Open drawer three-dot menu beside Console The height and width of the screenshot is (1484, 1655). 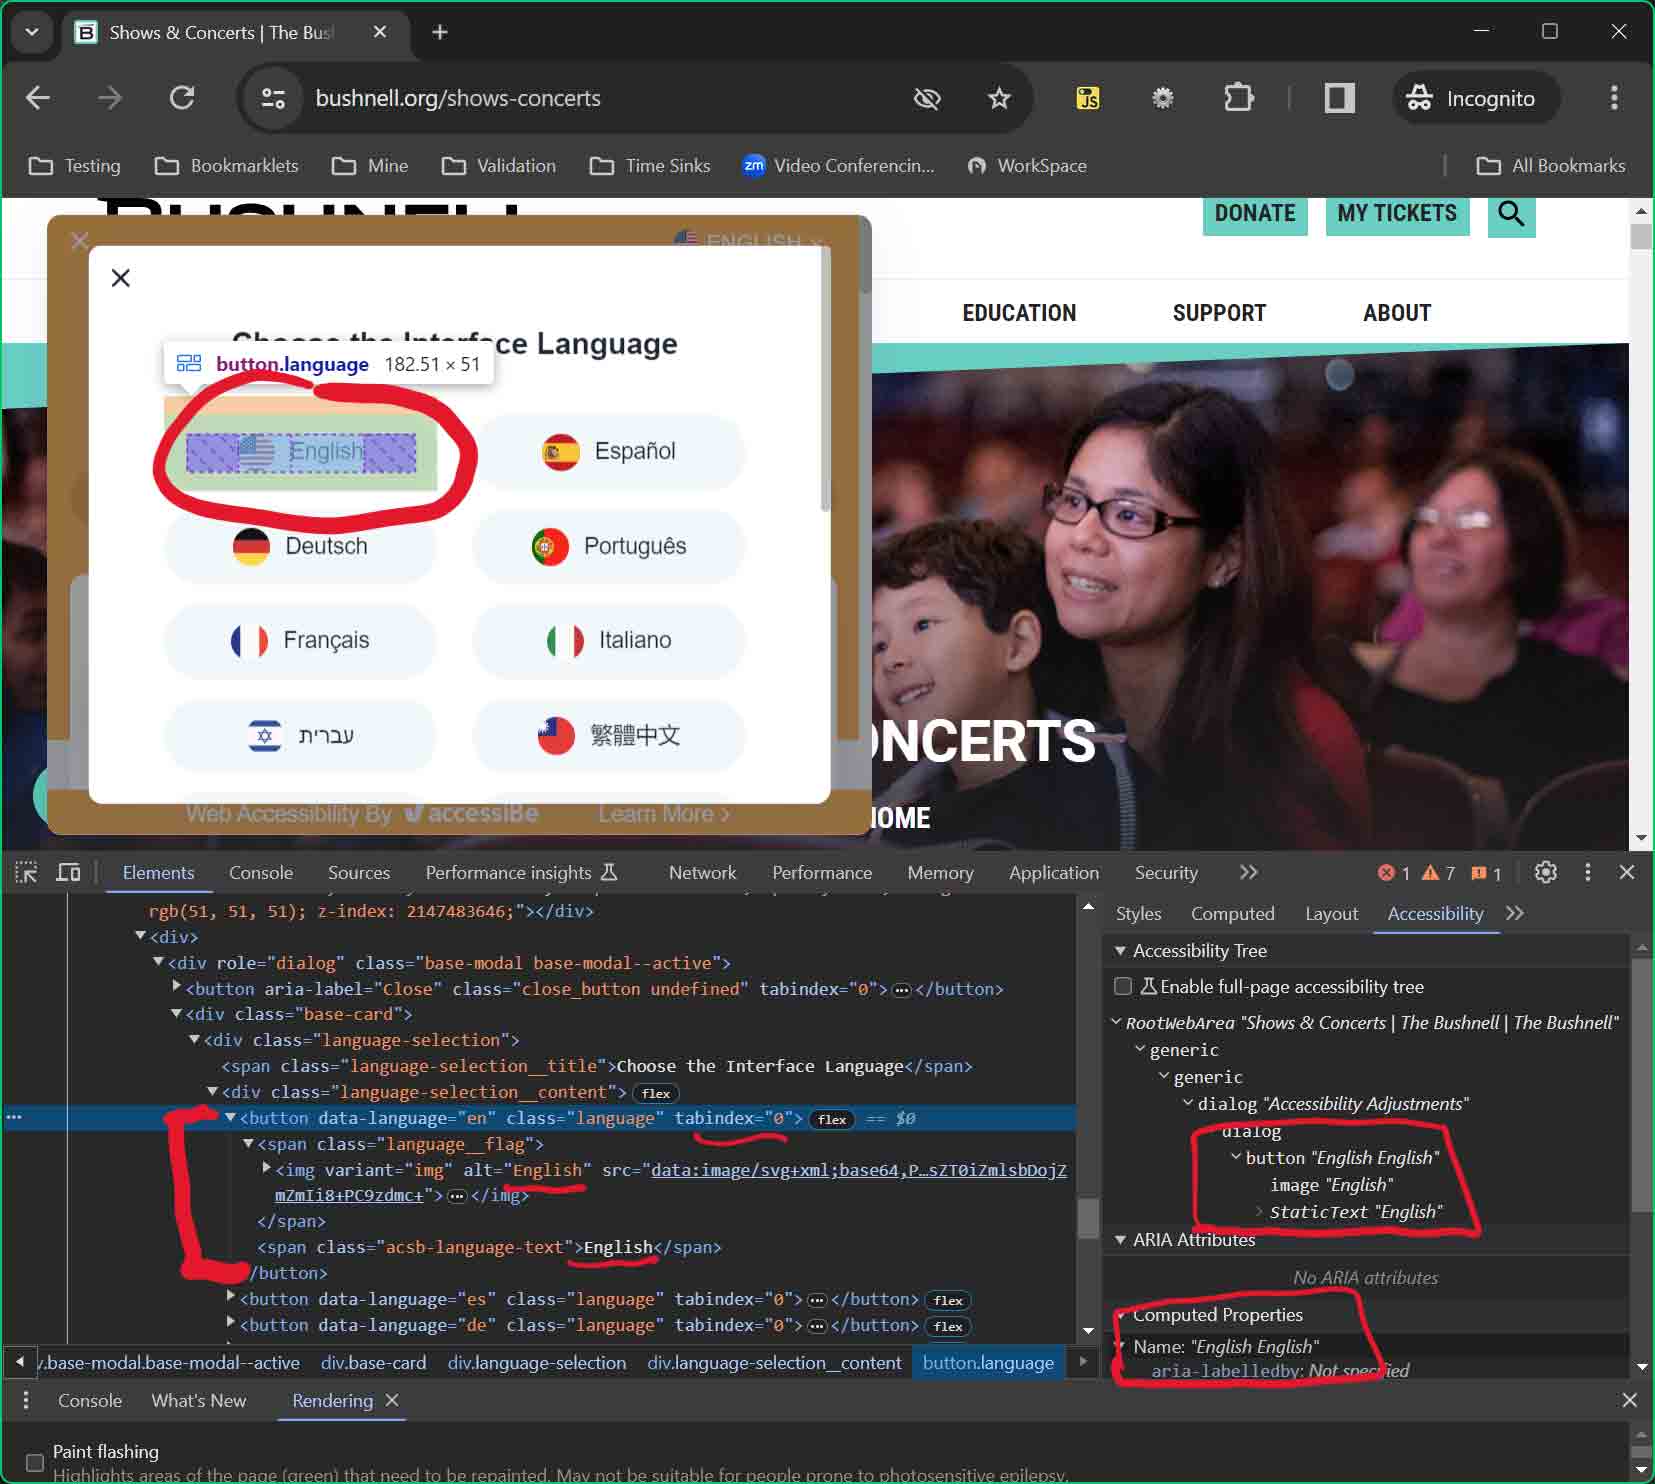[26, 1400]
